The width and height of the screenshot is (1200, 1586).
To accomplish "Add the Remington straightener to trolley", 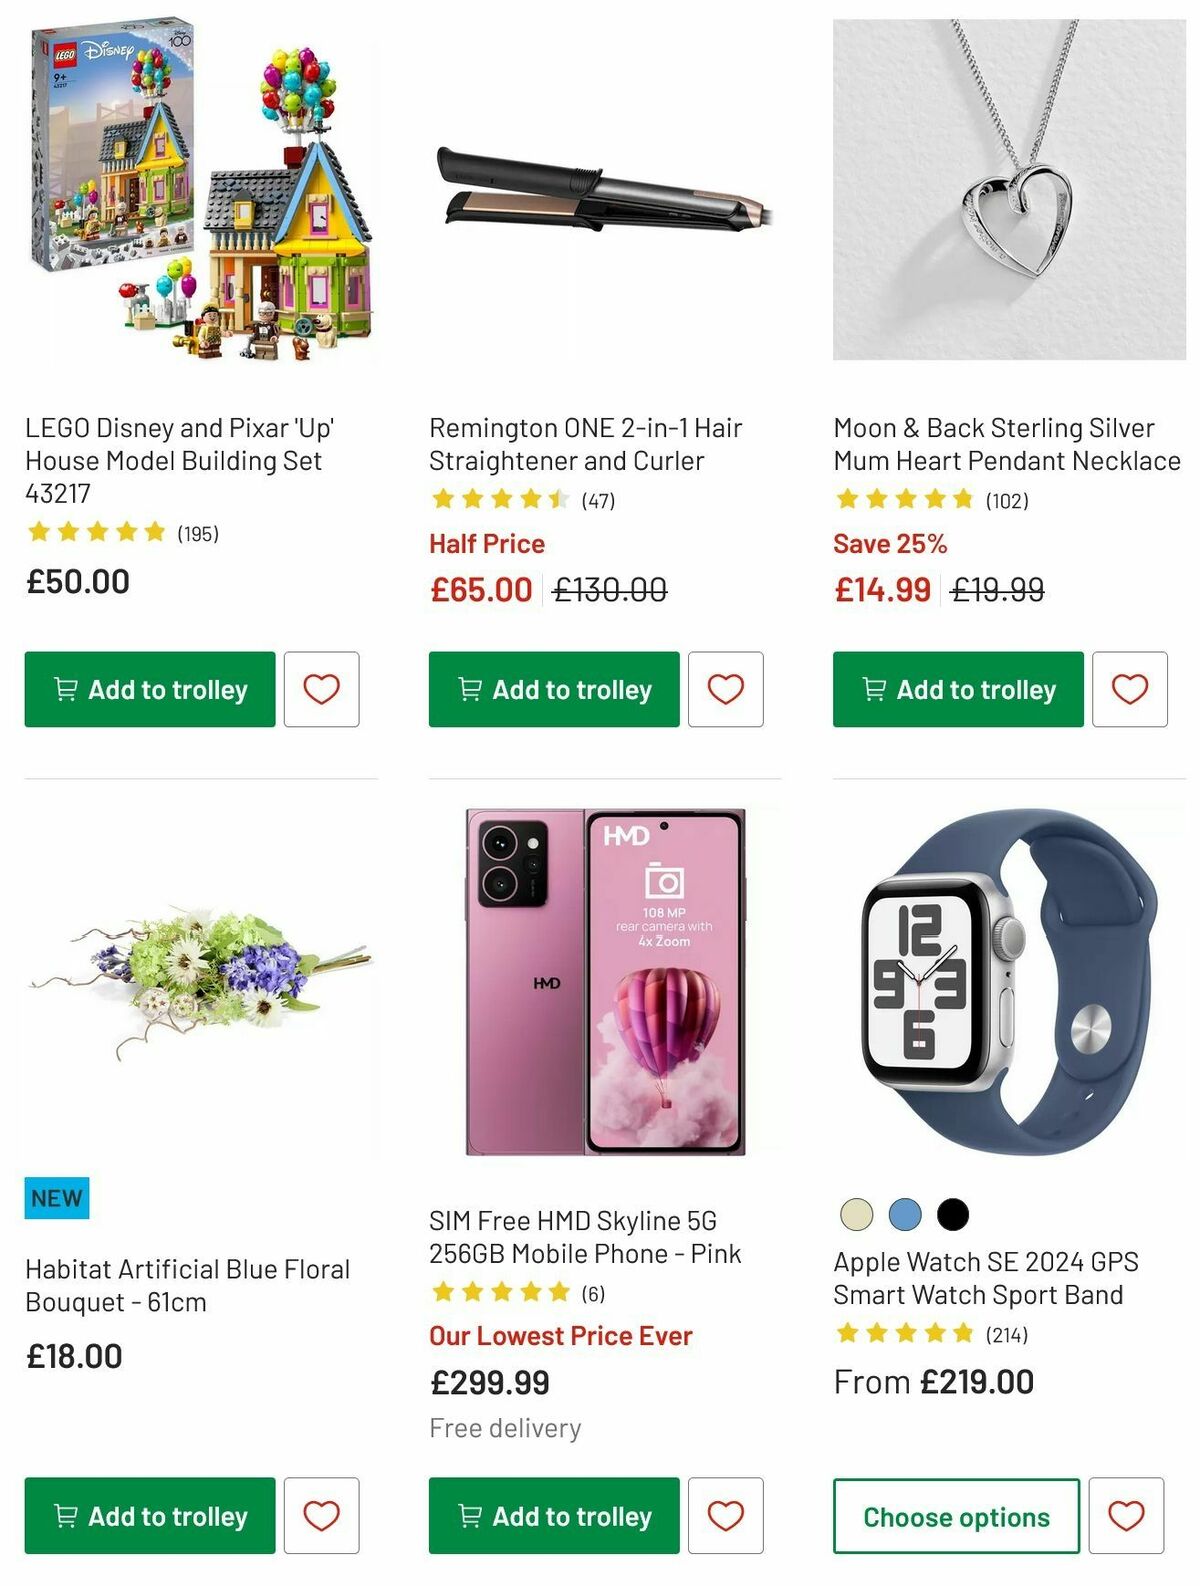I will tap(553, 689).
